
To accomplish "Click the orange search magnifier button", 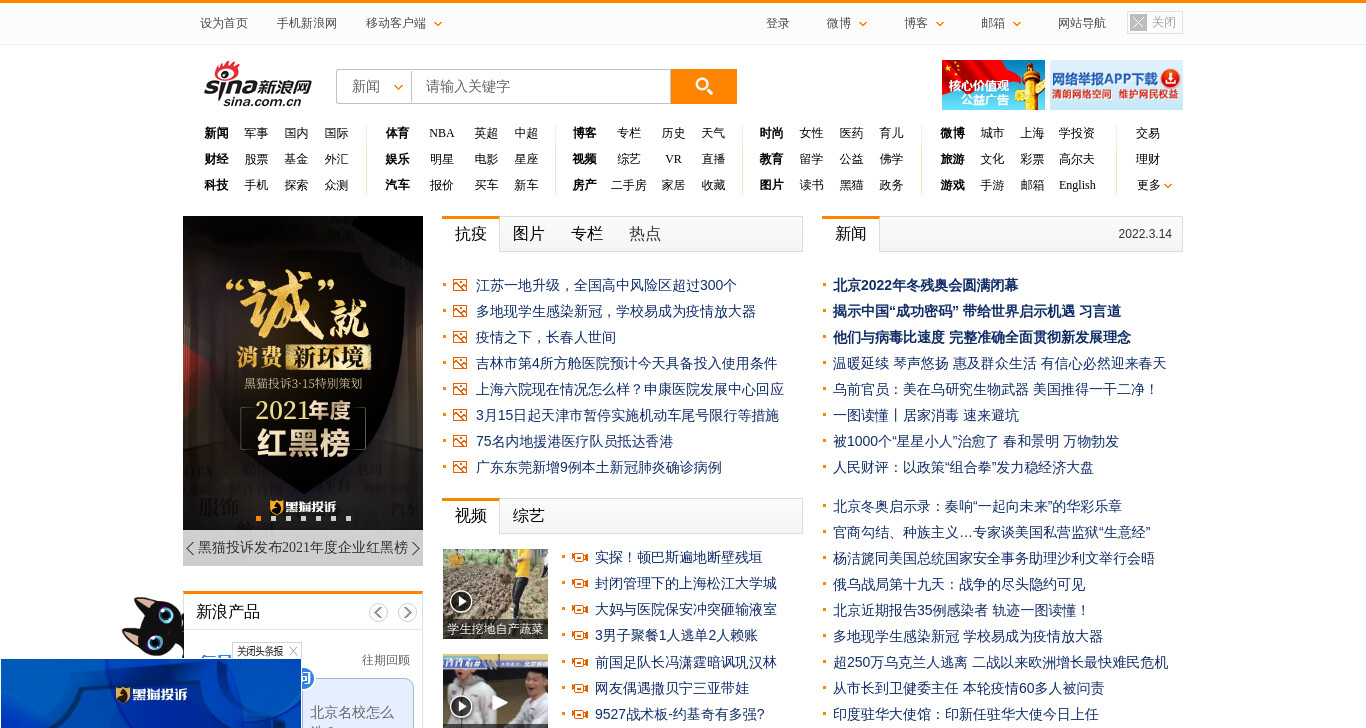I will (x=703, y=86).
